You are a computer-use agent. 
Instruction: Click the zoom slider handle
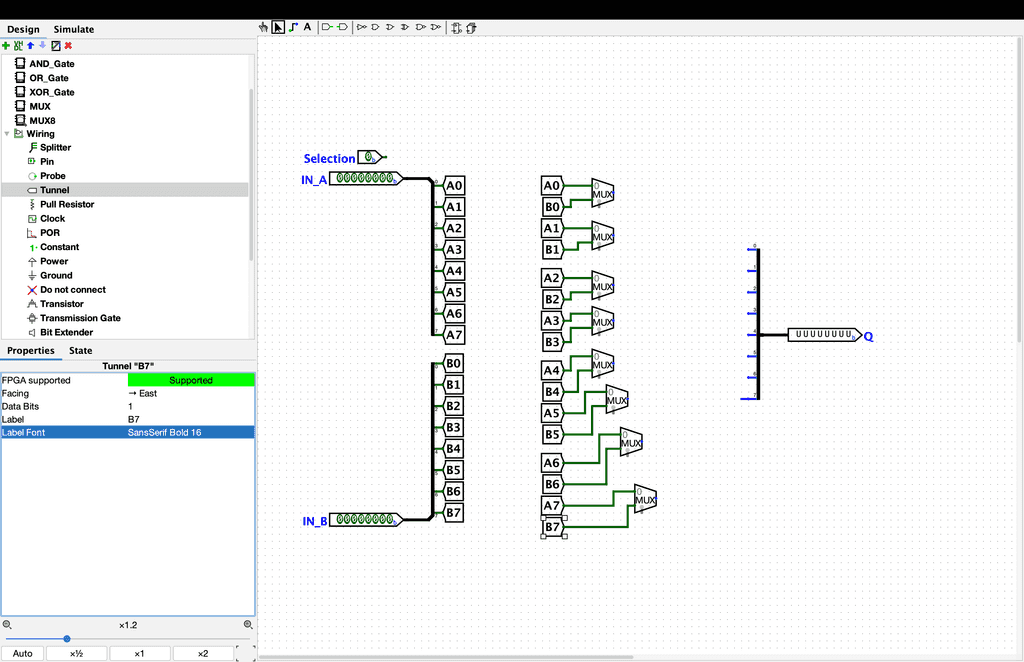67,639
